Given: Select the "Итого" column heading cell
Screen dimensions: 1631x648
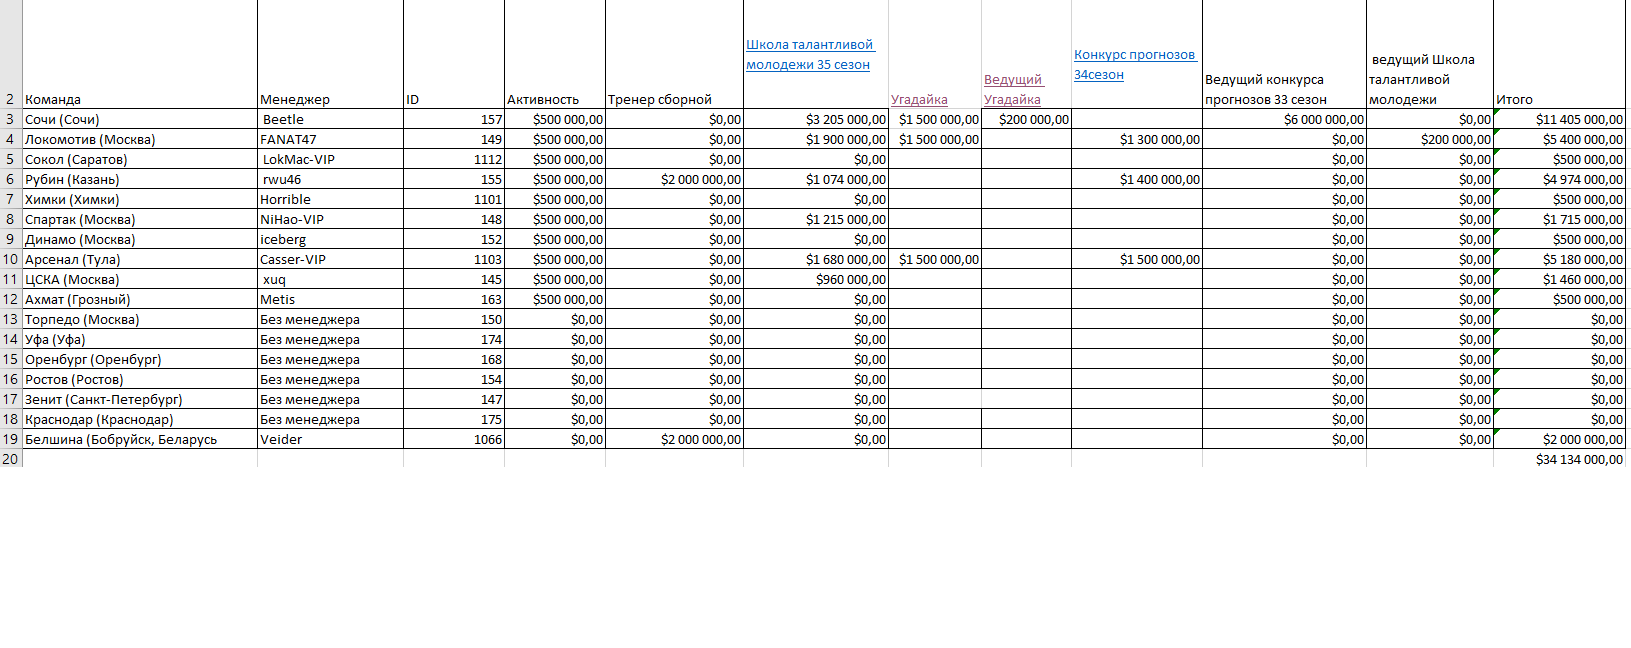Looking at the screenshot, I should pyautogui.click(x=1514, y=99).
